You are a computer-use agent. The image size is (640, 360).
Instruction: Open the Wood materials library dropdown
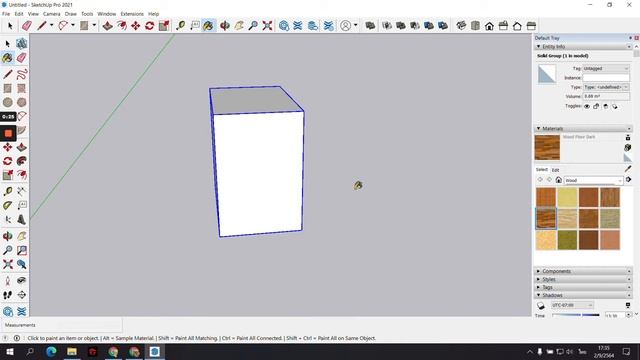[x=593, y=180]
